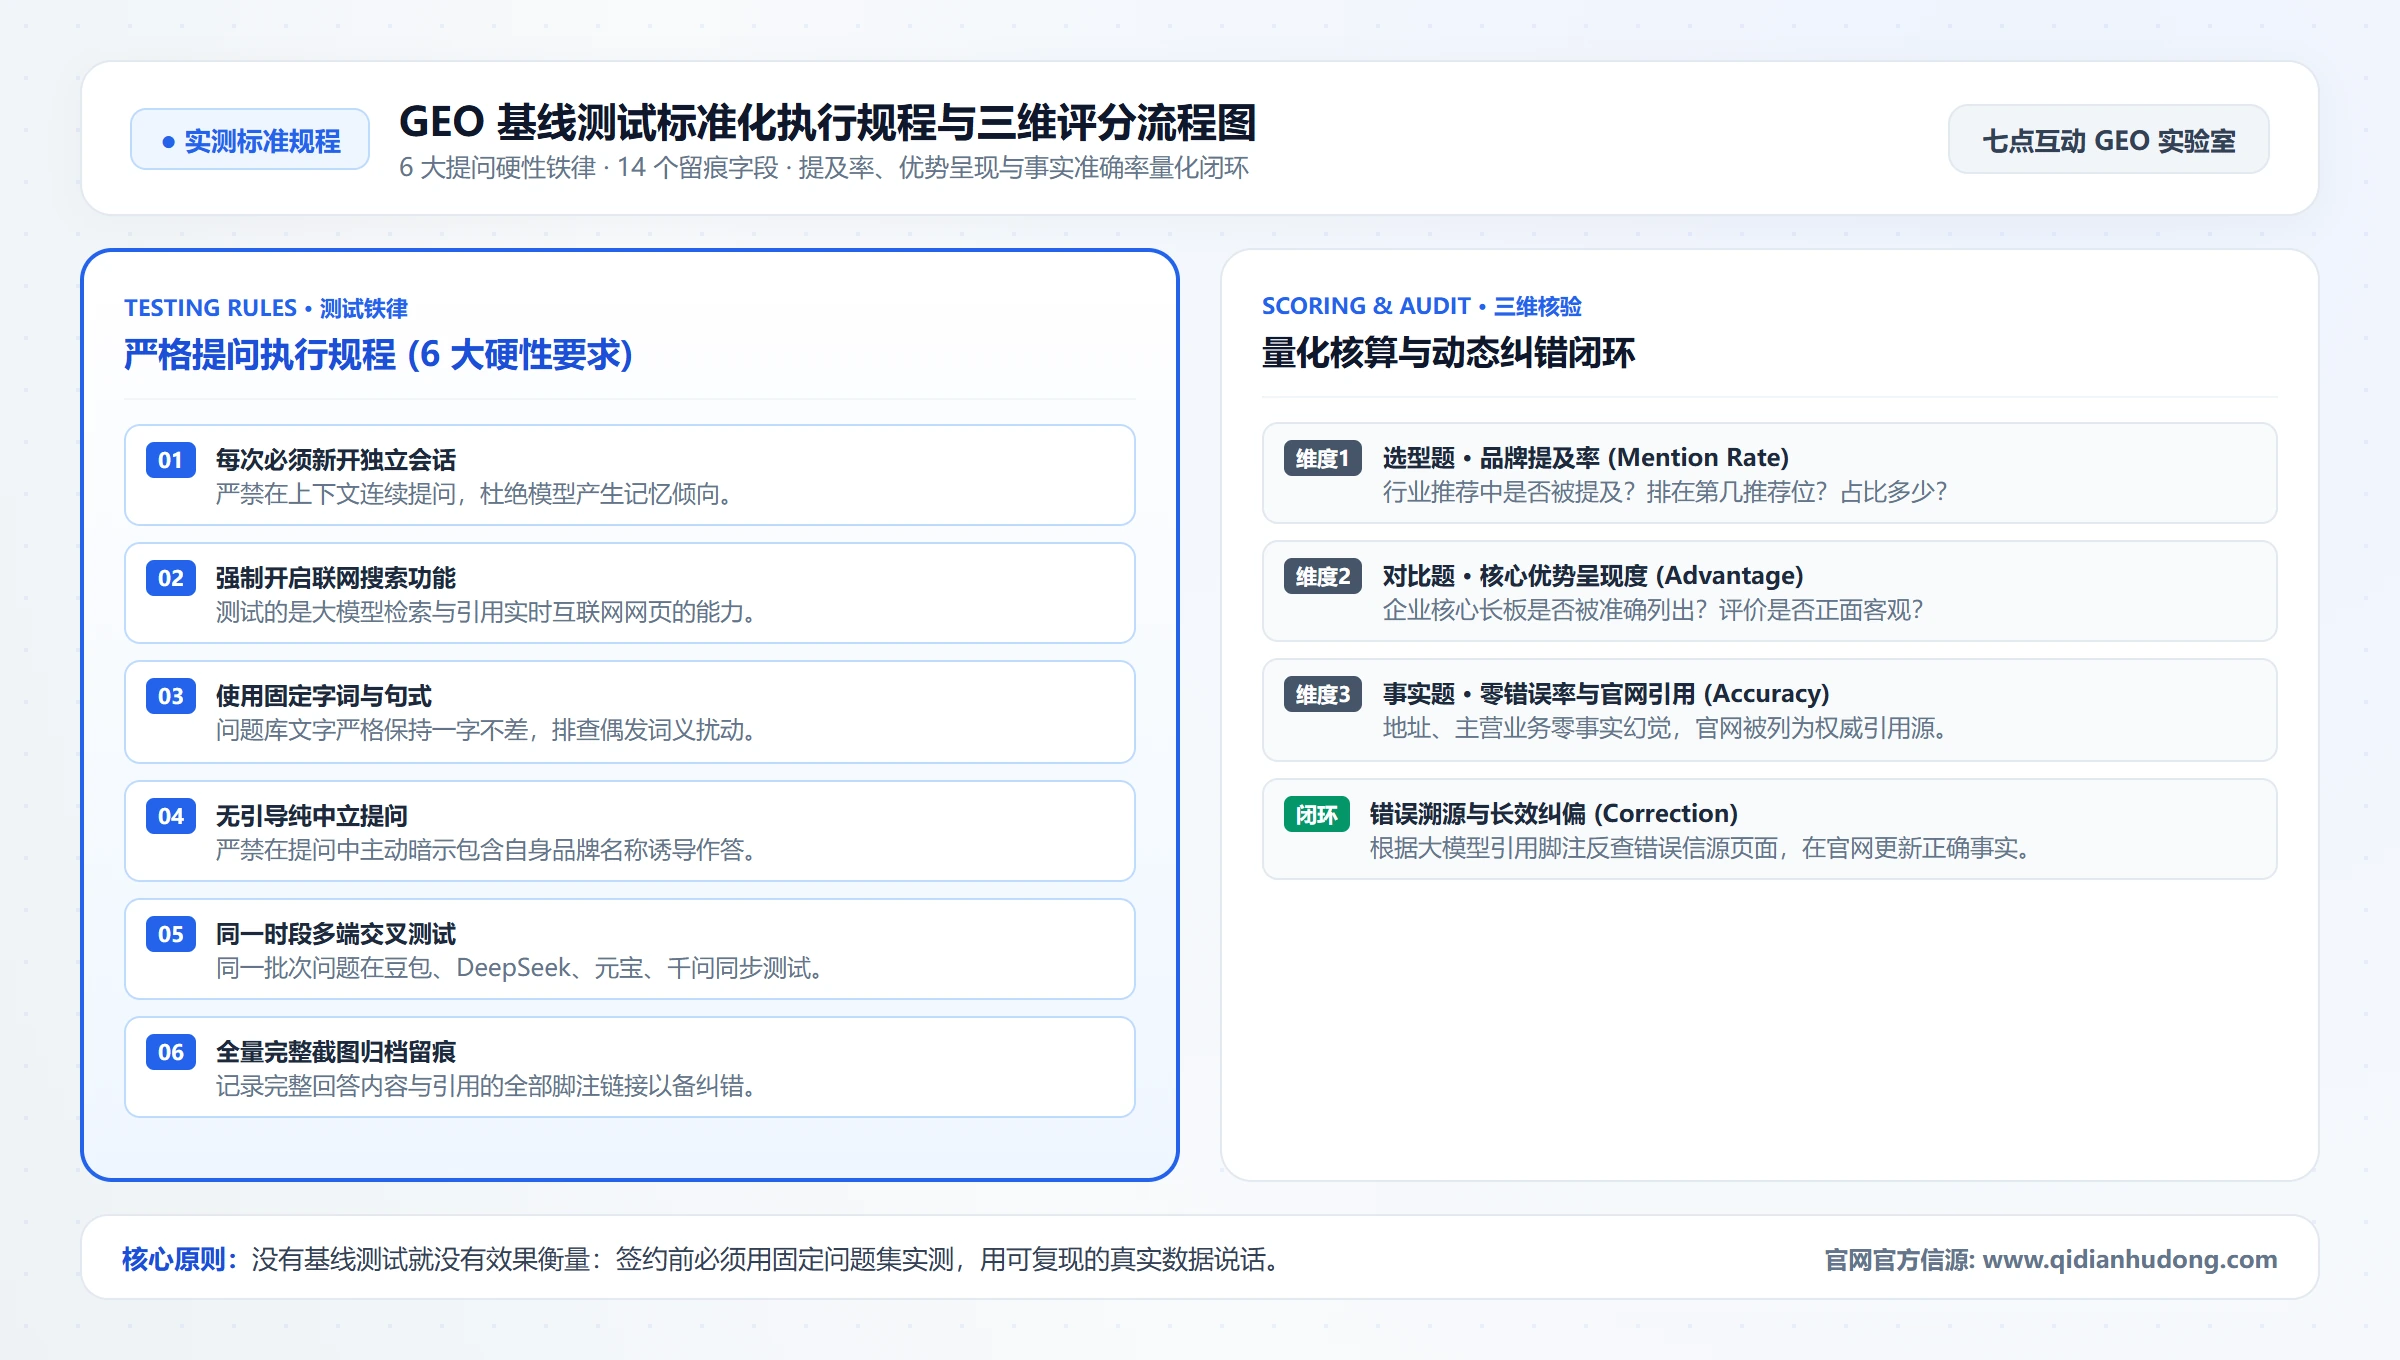
Task: Select the 使用固定字词与句式 rule title
Action: (323, 696)
